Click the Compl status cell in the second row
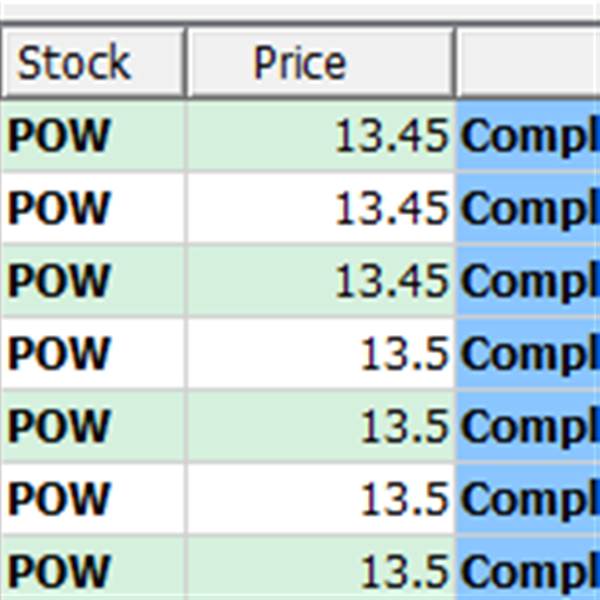 pos(528,208)
